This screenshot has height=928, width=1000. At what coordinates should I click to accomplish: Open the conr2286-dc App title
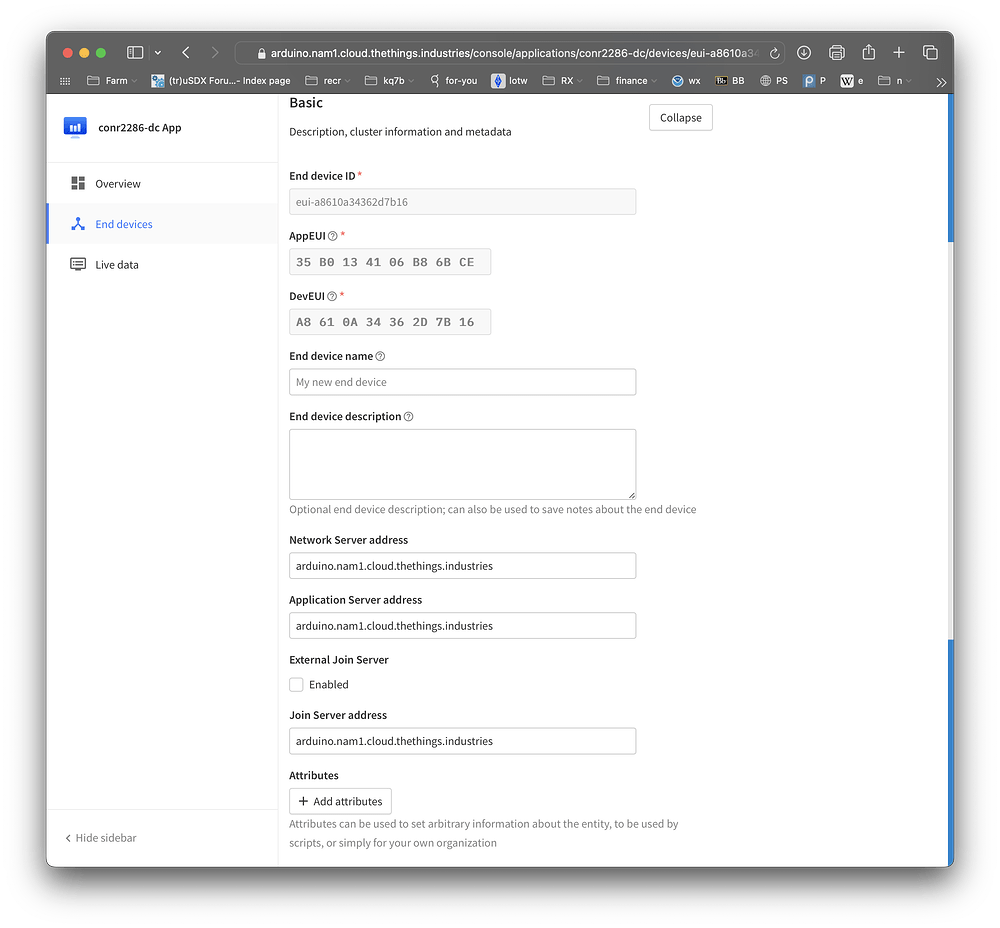(x=140, y=128)
